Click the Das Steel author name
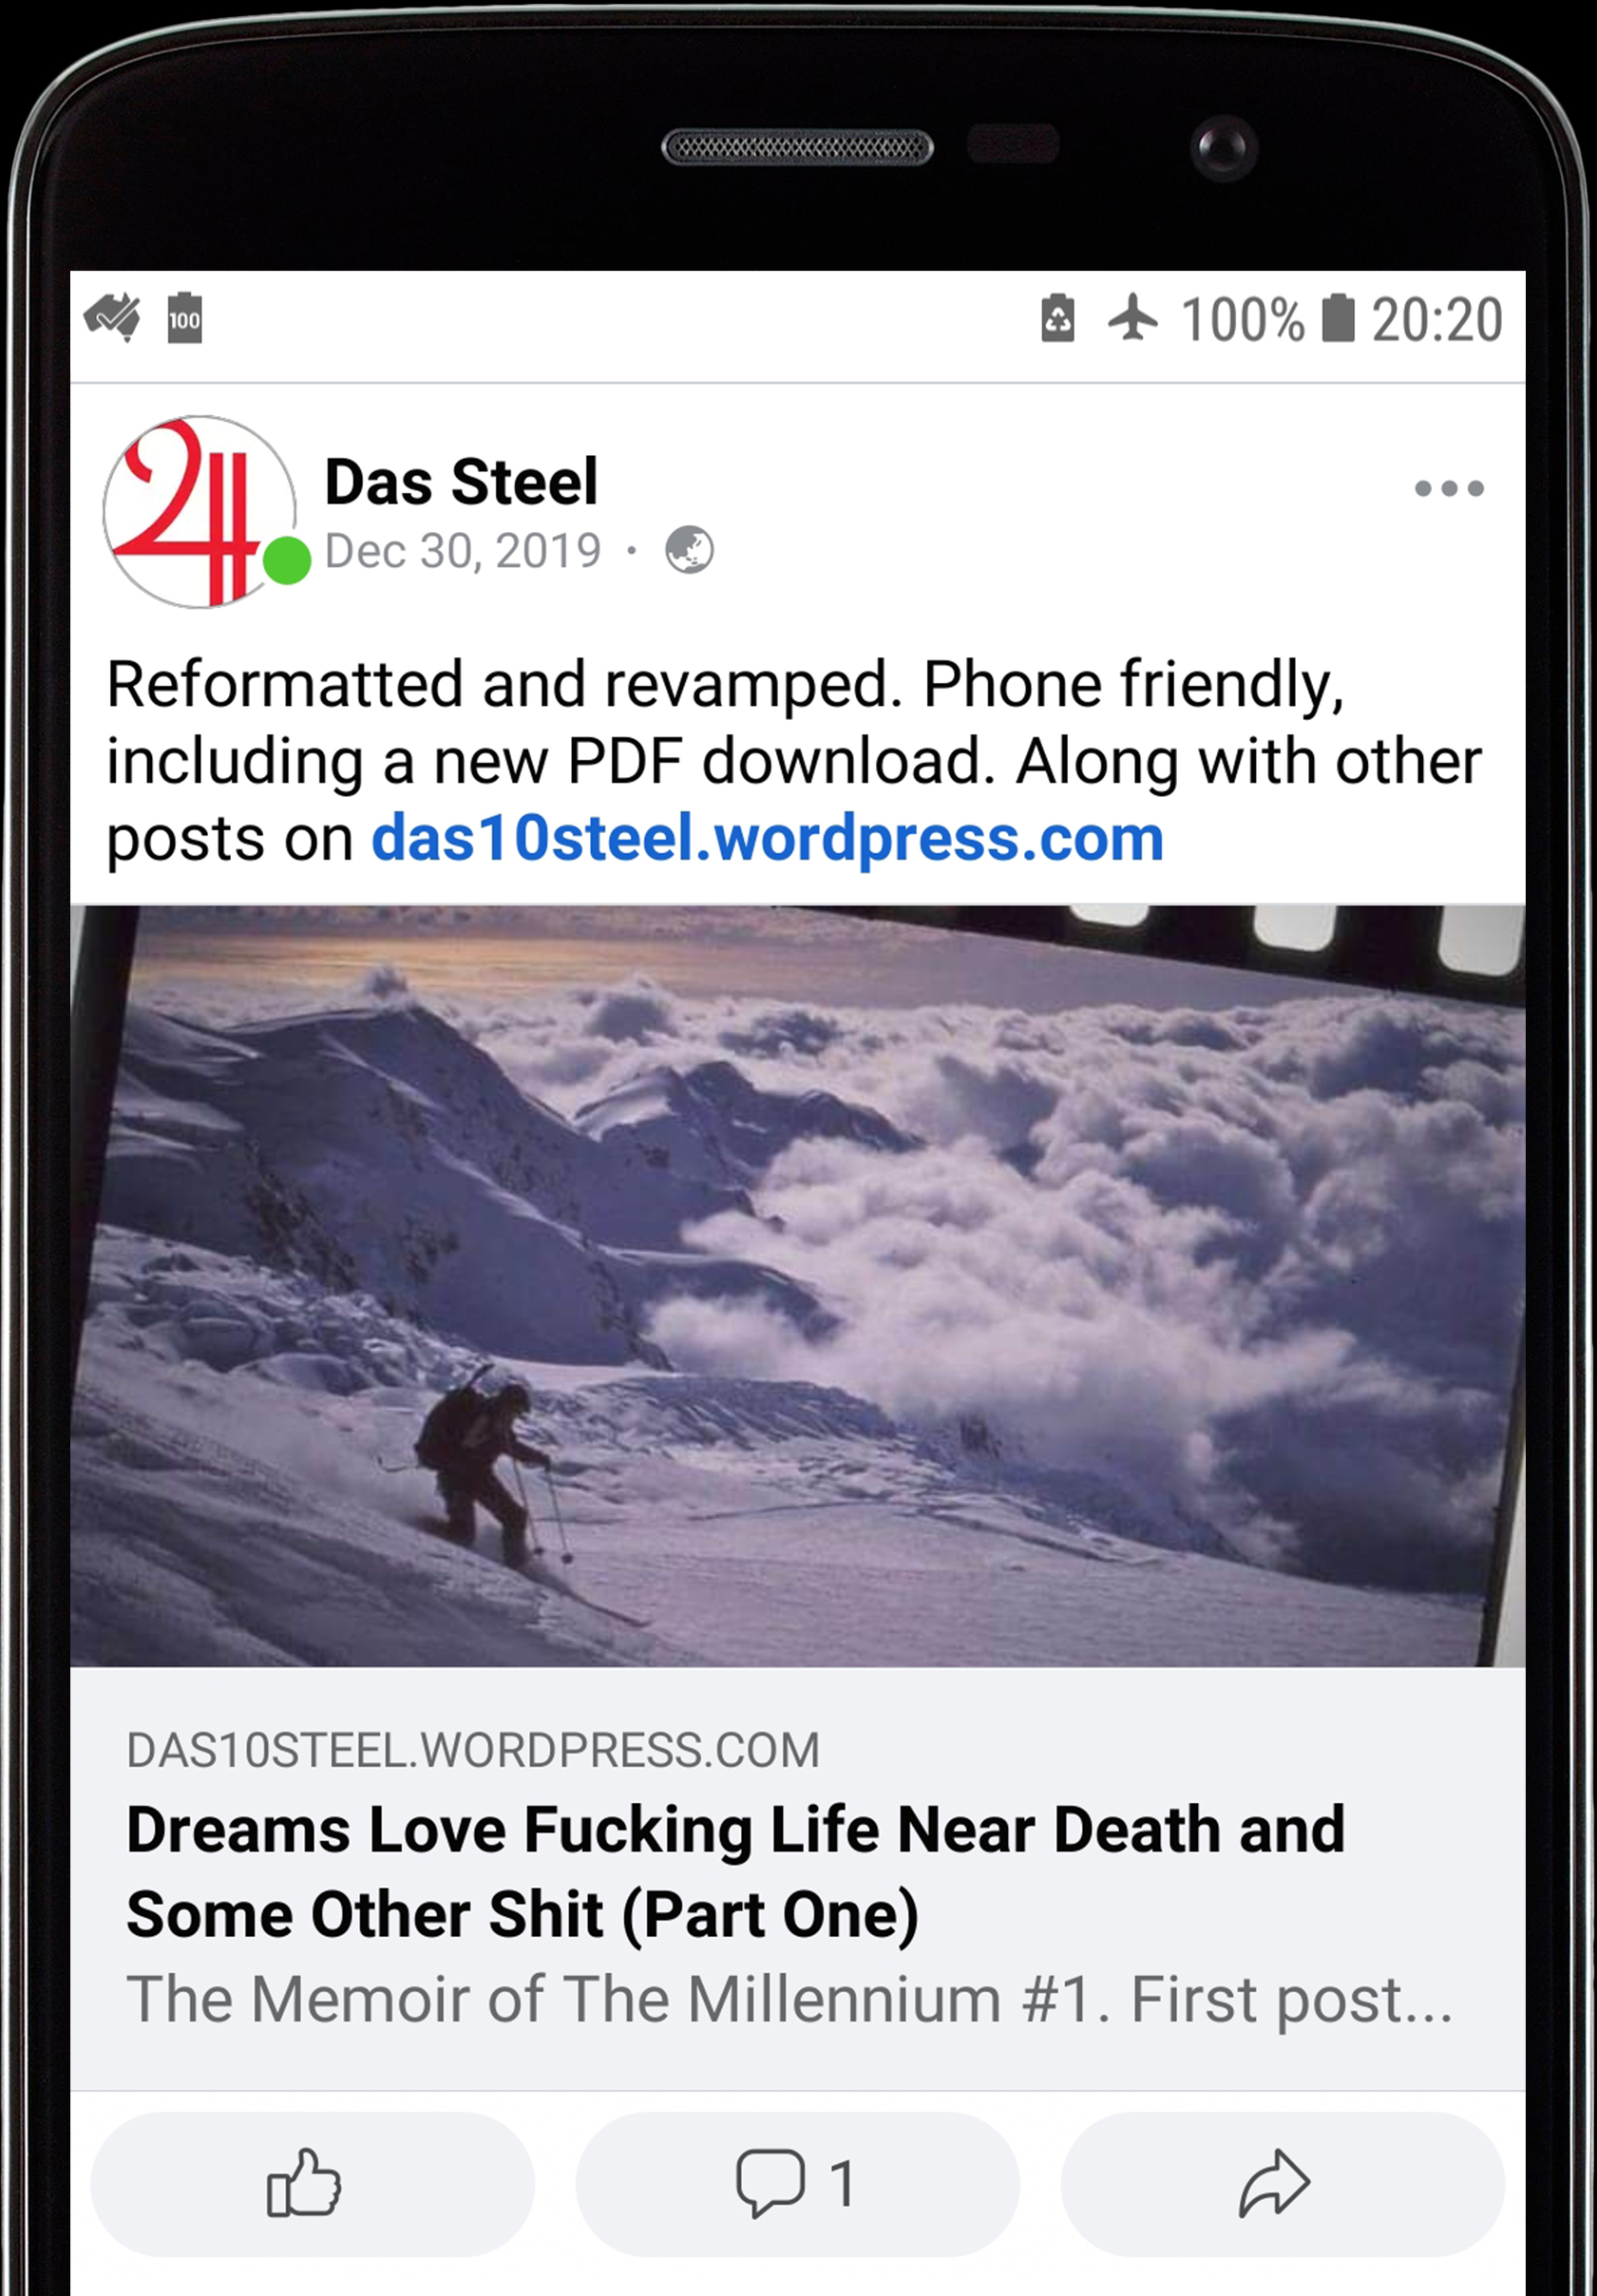Screen dimensions: 1597x2296 [x=461, y=482]
